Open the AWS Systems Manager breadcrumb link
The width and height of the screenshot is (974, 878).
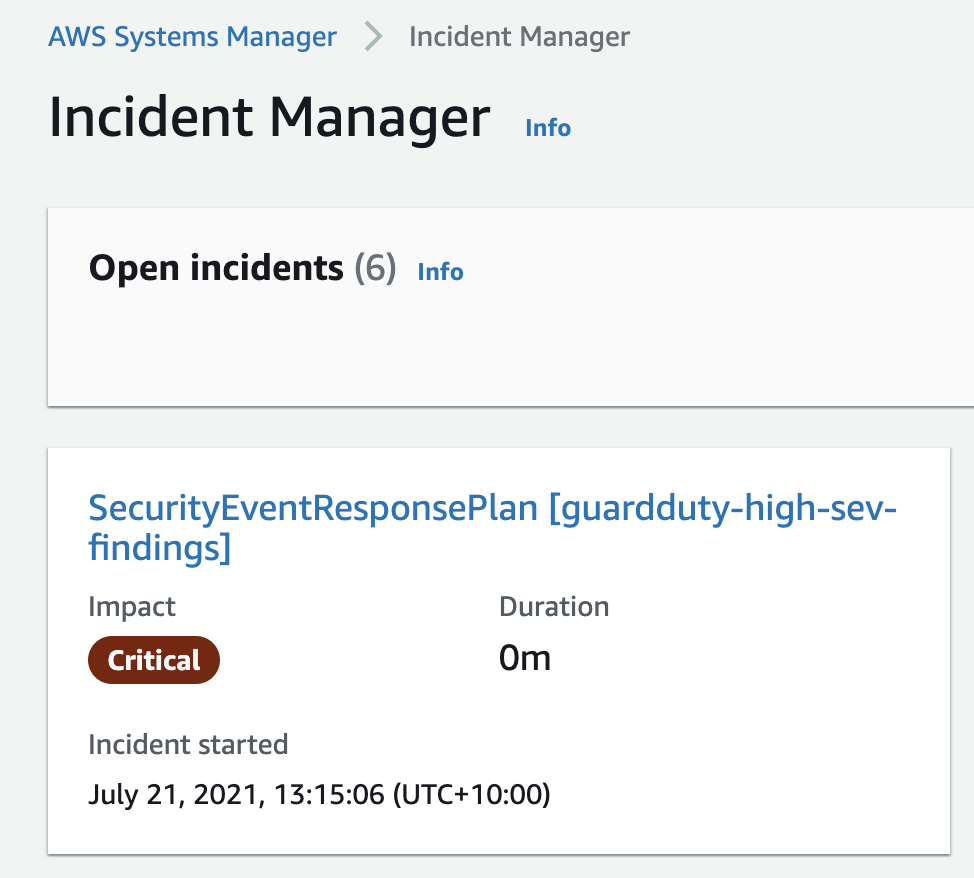[x=192, y=36]
